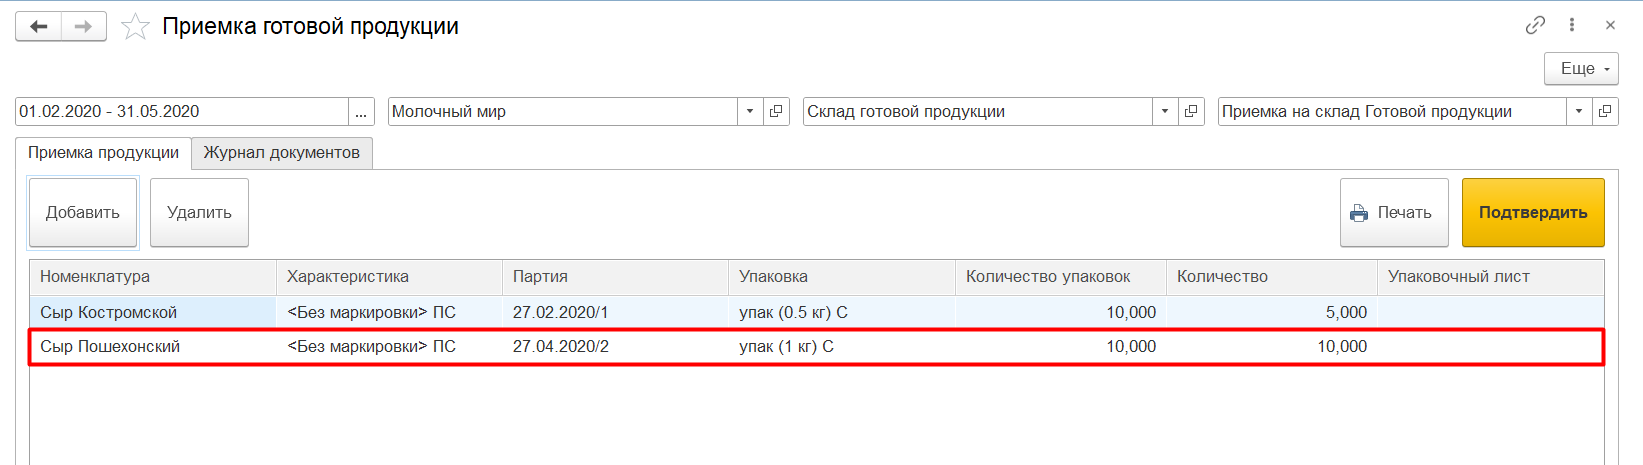
Task: Copy the link with the chain icon
Action: click(1535, 26)
